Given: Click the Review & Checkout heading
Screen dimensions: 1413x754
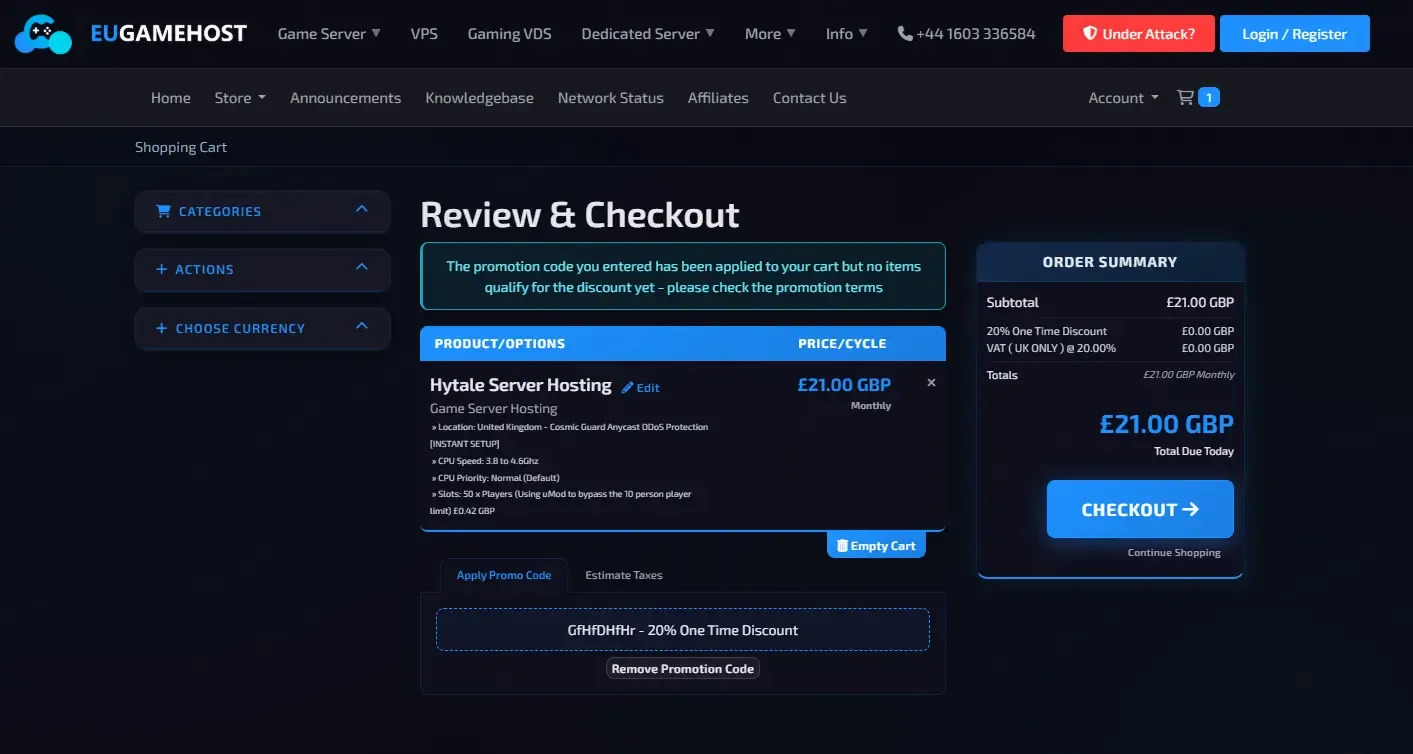Looking at the screenshot, I should click(580, 215).
